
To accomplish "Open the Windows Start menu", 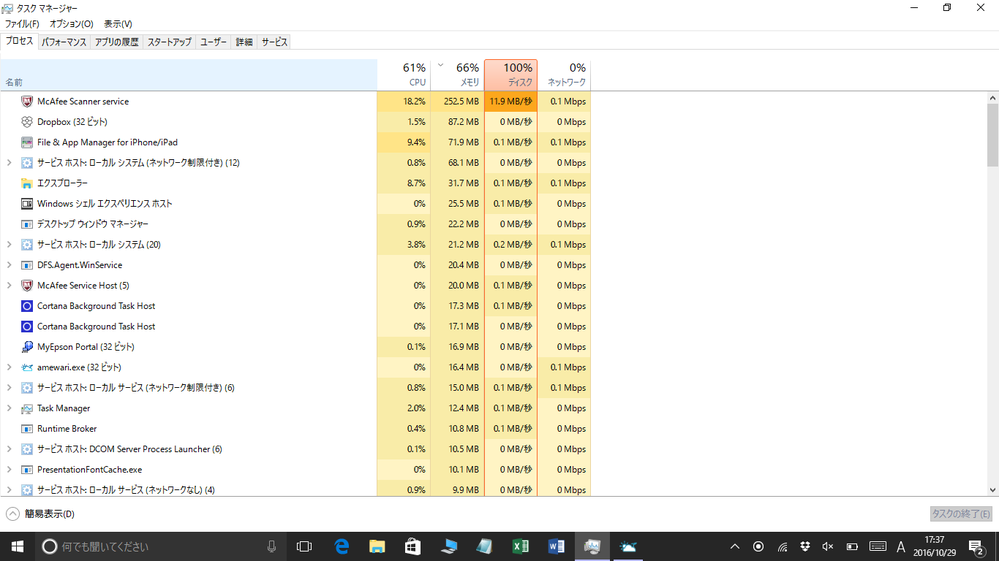I will (x=17, y=546).
